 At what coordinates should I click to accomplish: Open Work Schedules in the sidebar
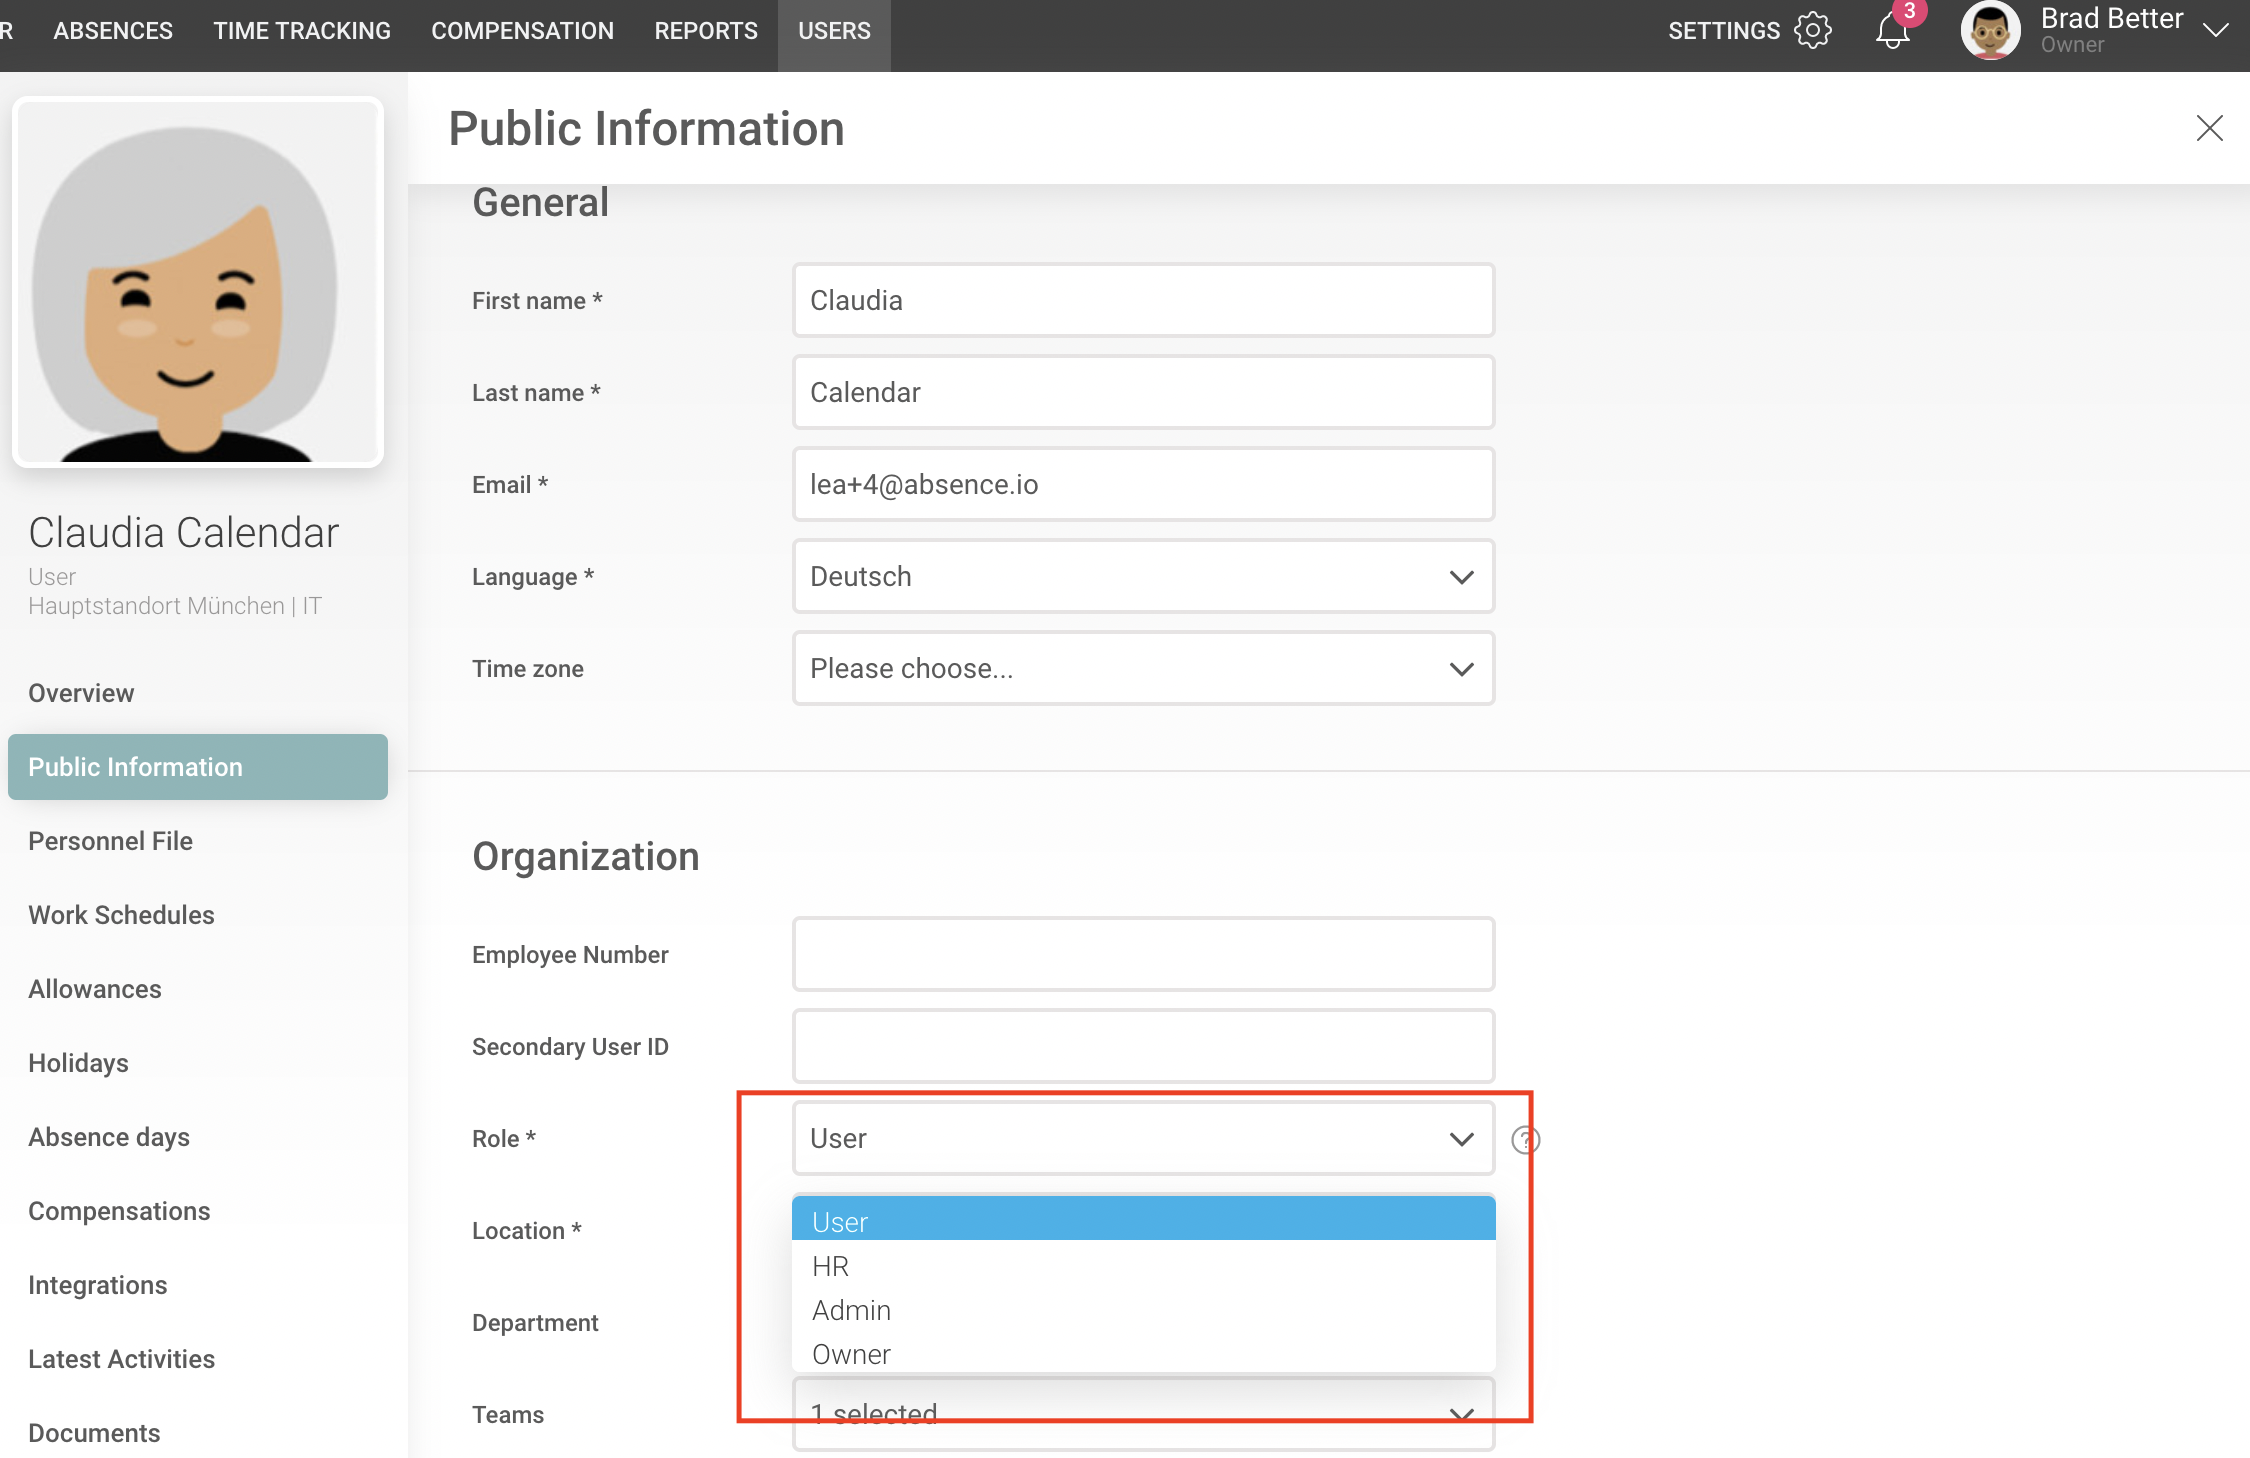(121, 915)
